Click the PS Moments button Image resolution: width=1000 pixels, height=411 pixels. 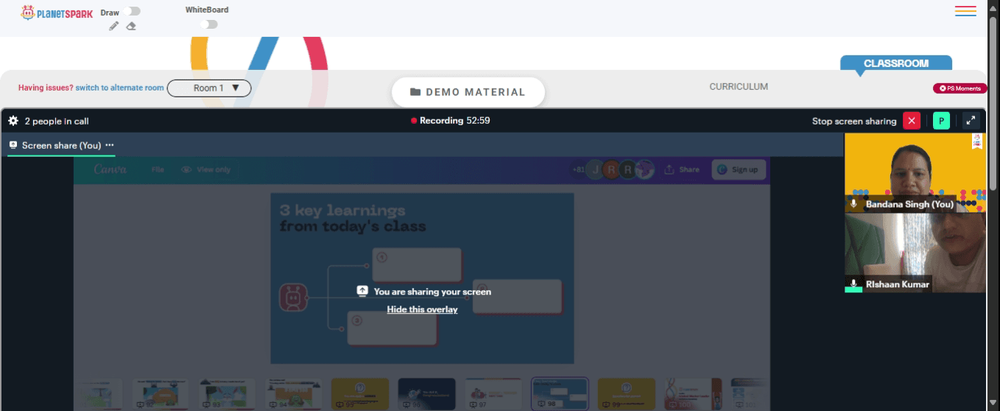[960, 88]
